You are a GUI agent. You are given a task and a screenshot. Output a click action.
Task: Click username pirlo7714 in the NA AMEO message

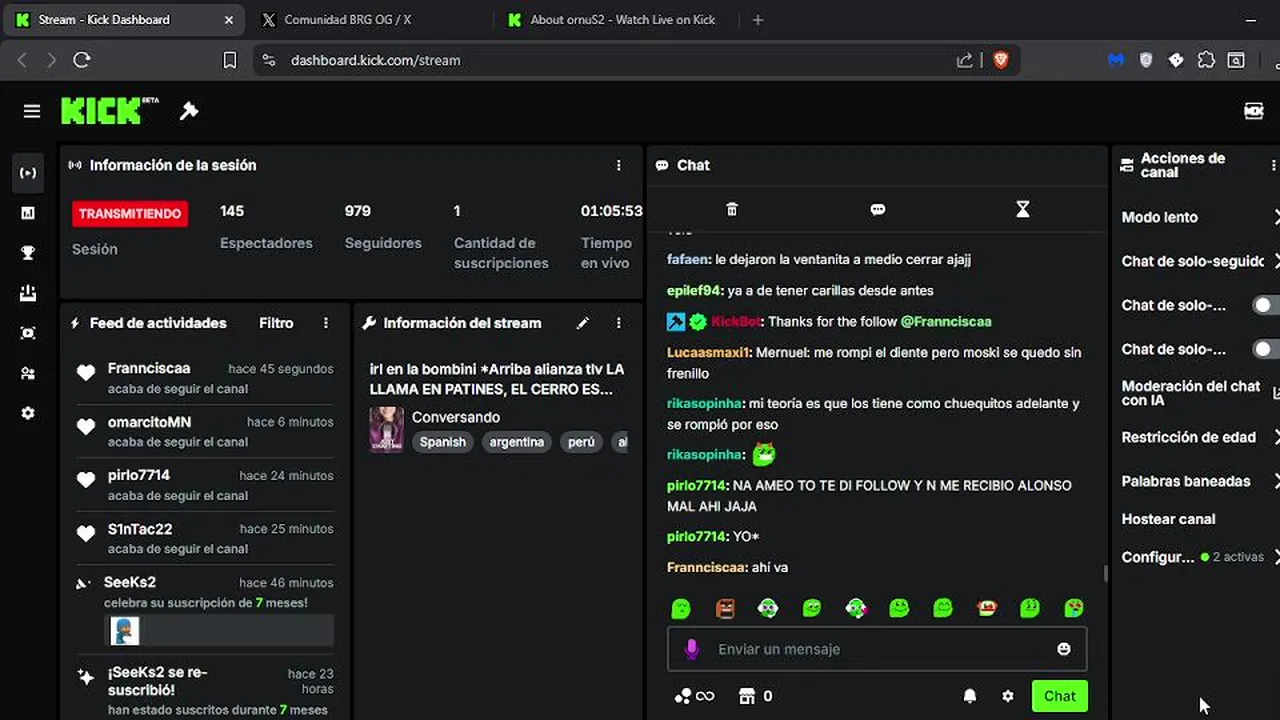coord(696,485)
